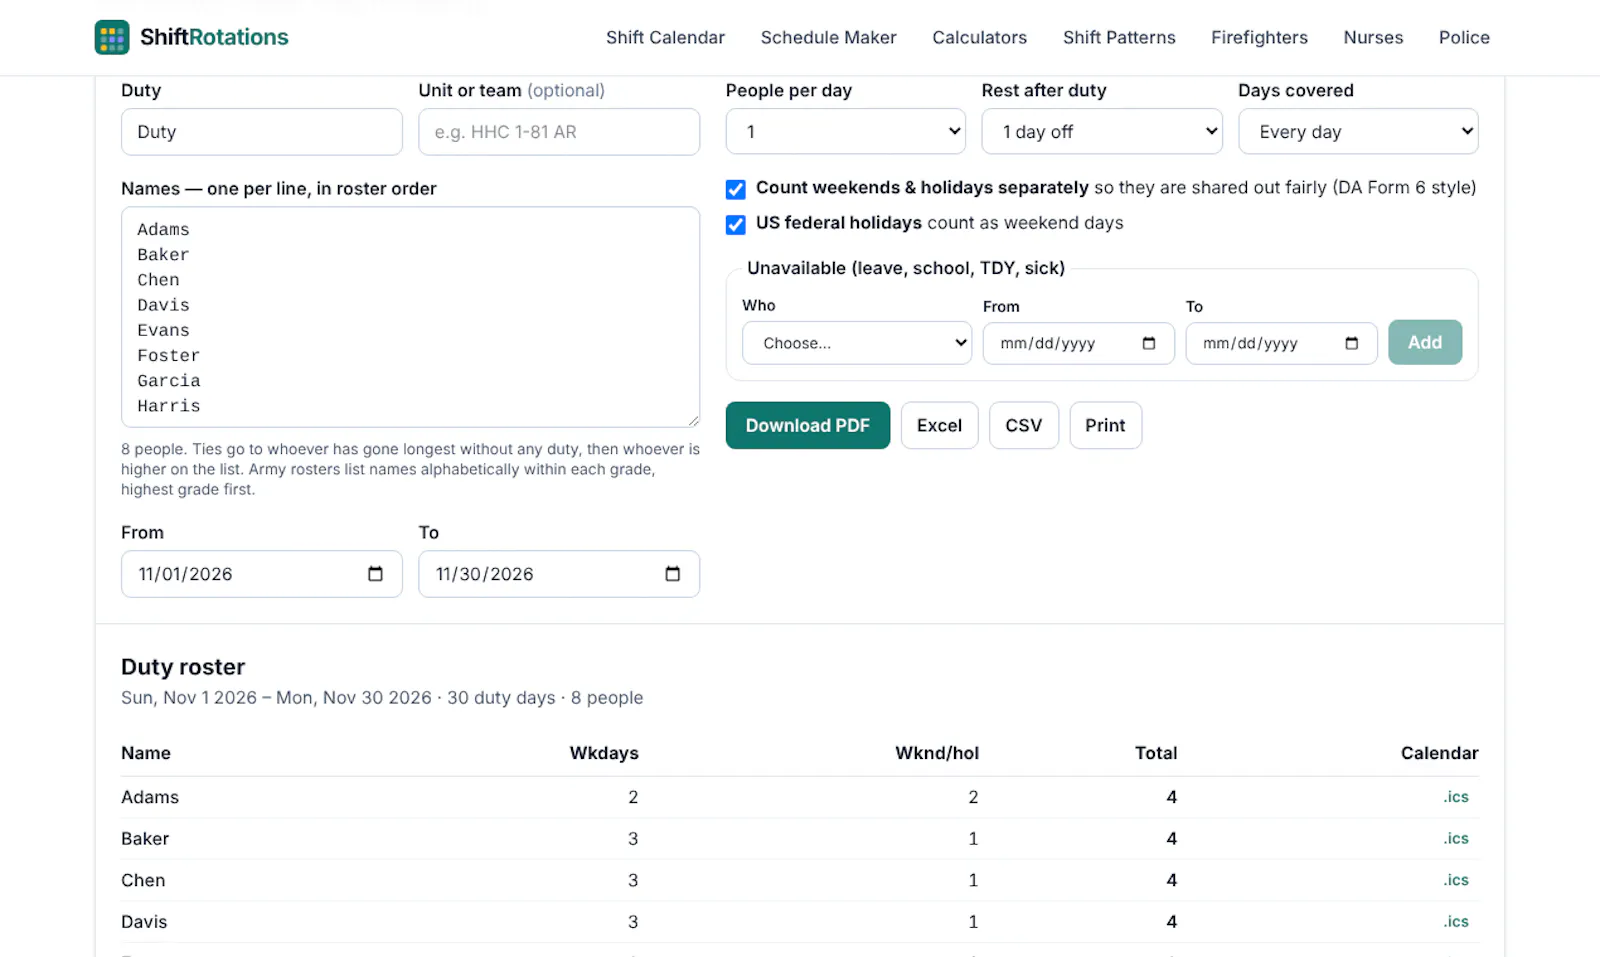Select Calculators menu item
The width and height of the screenshot is (1600, 957).
pos(979,37)
